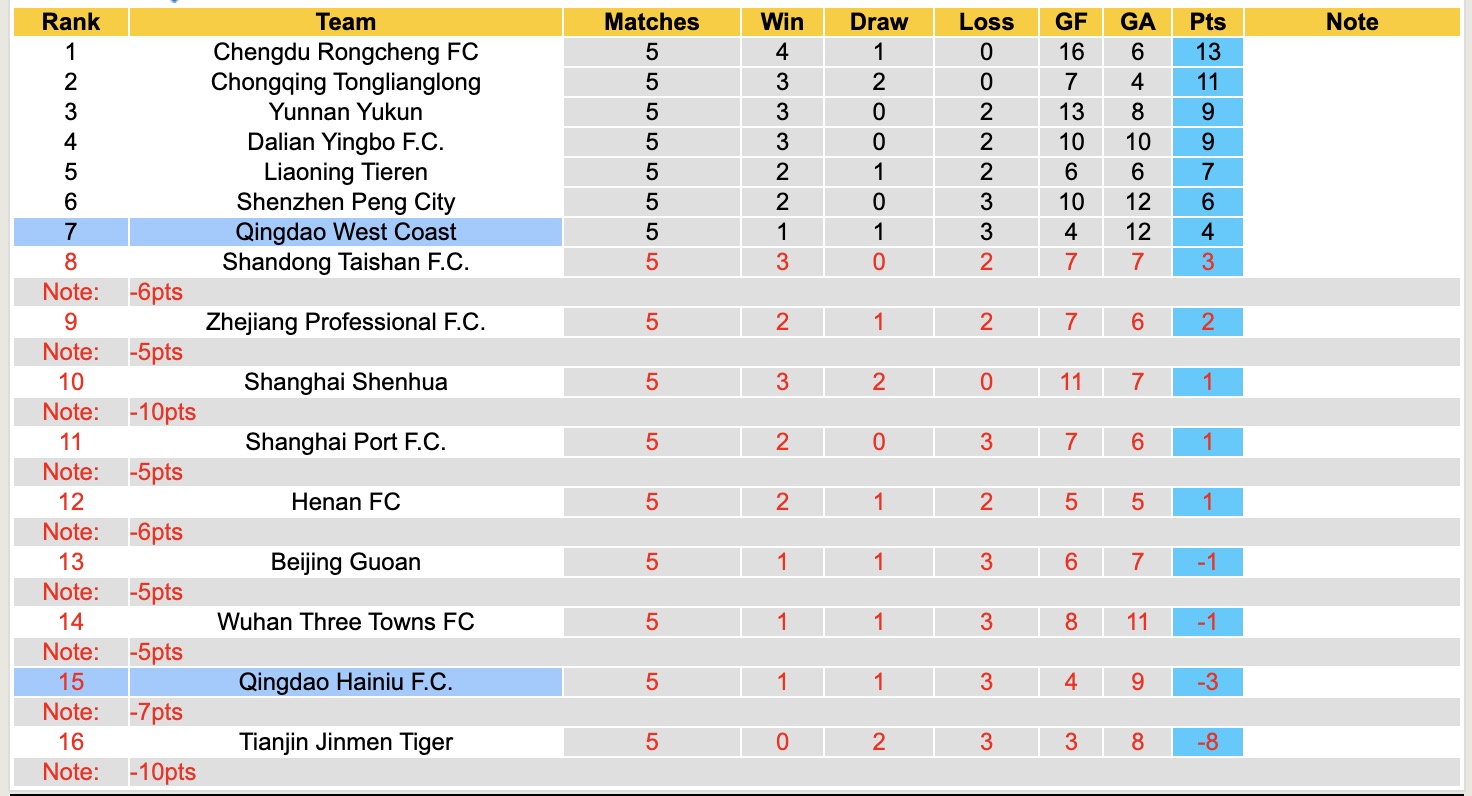The width and height of the screenshot is (1472, 796).
Task: Click Tianjin Jinmen Tiger team name
Action: coord(346,742)
